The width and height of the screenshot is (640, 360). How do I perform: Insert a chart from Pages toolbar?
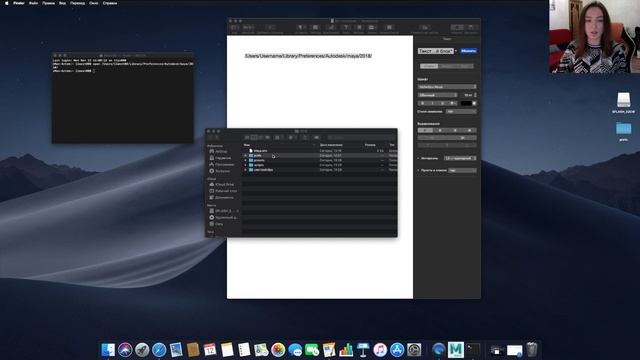[x=331, y=27]
